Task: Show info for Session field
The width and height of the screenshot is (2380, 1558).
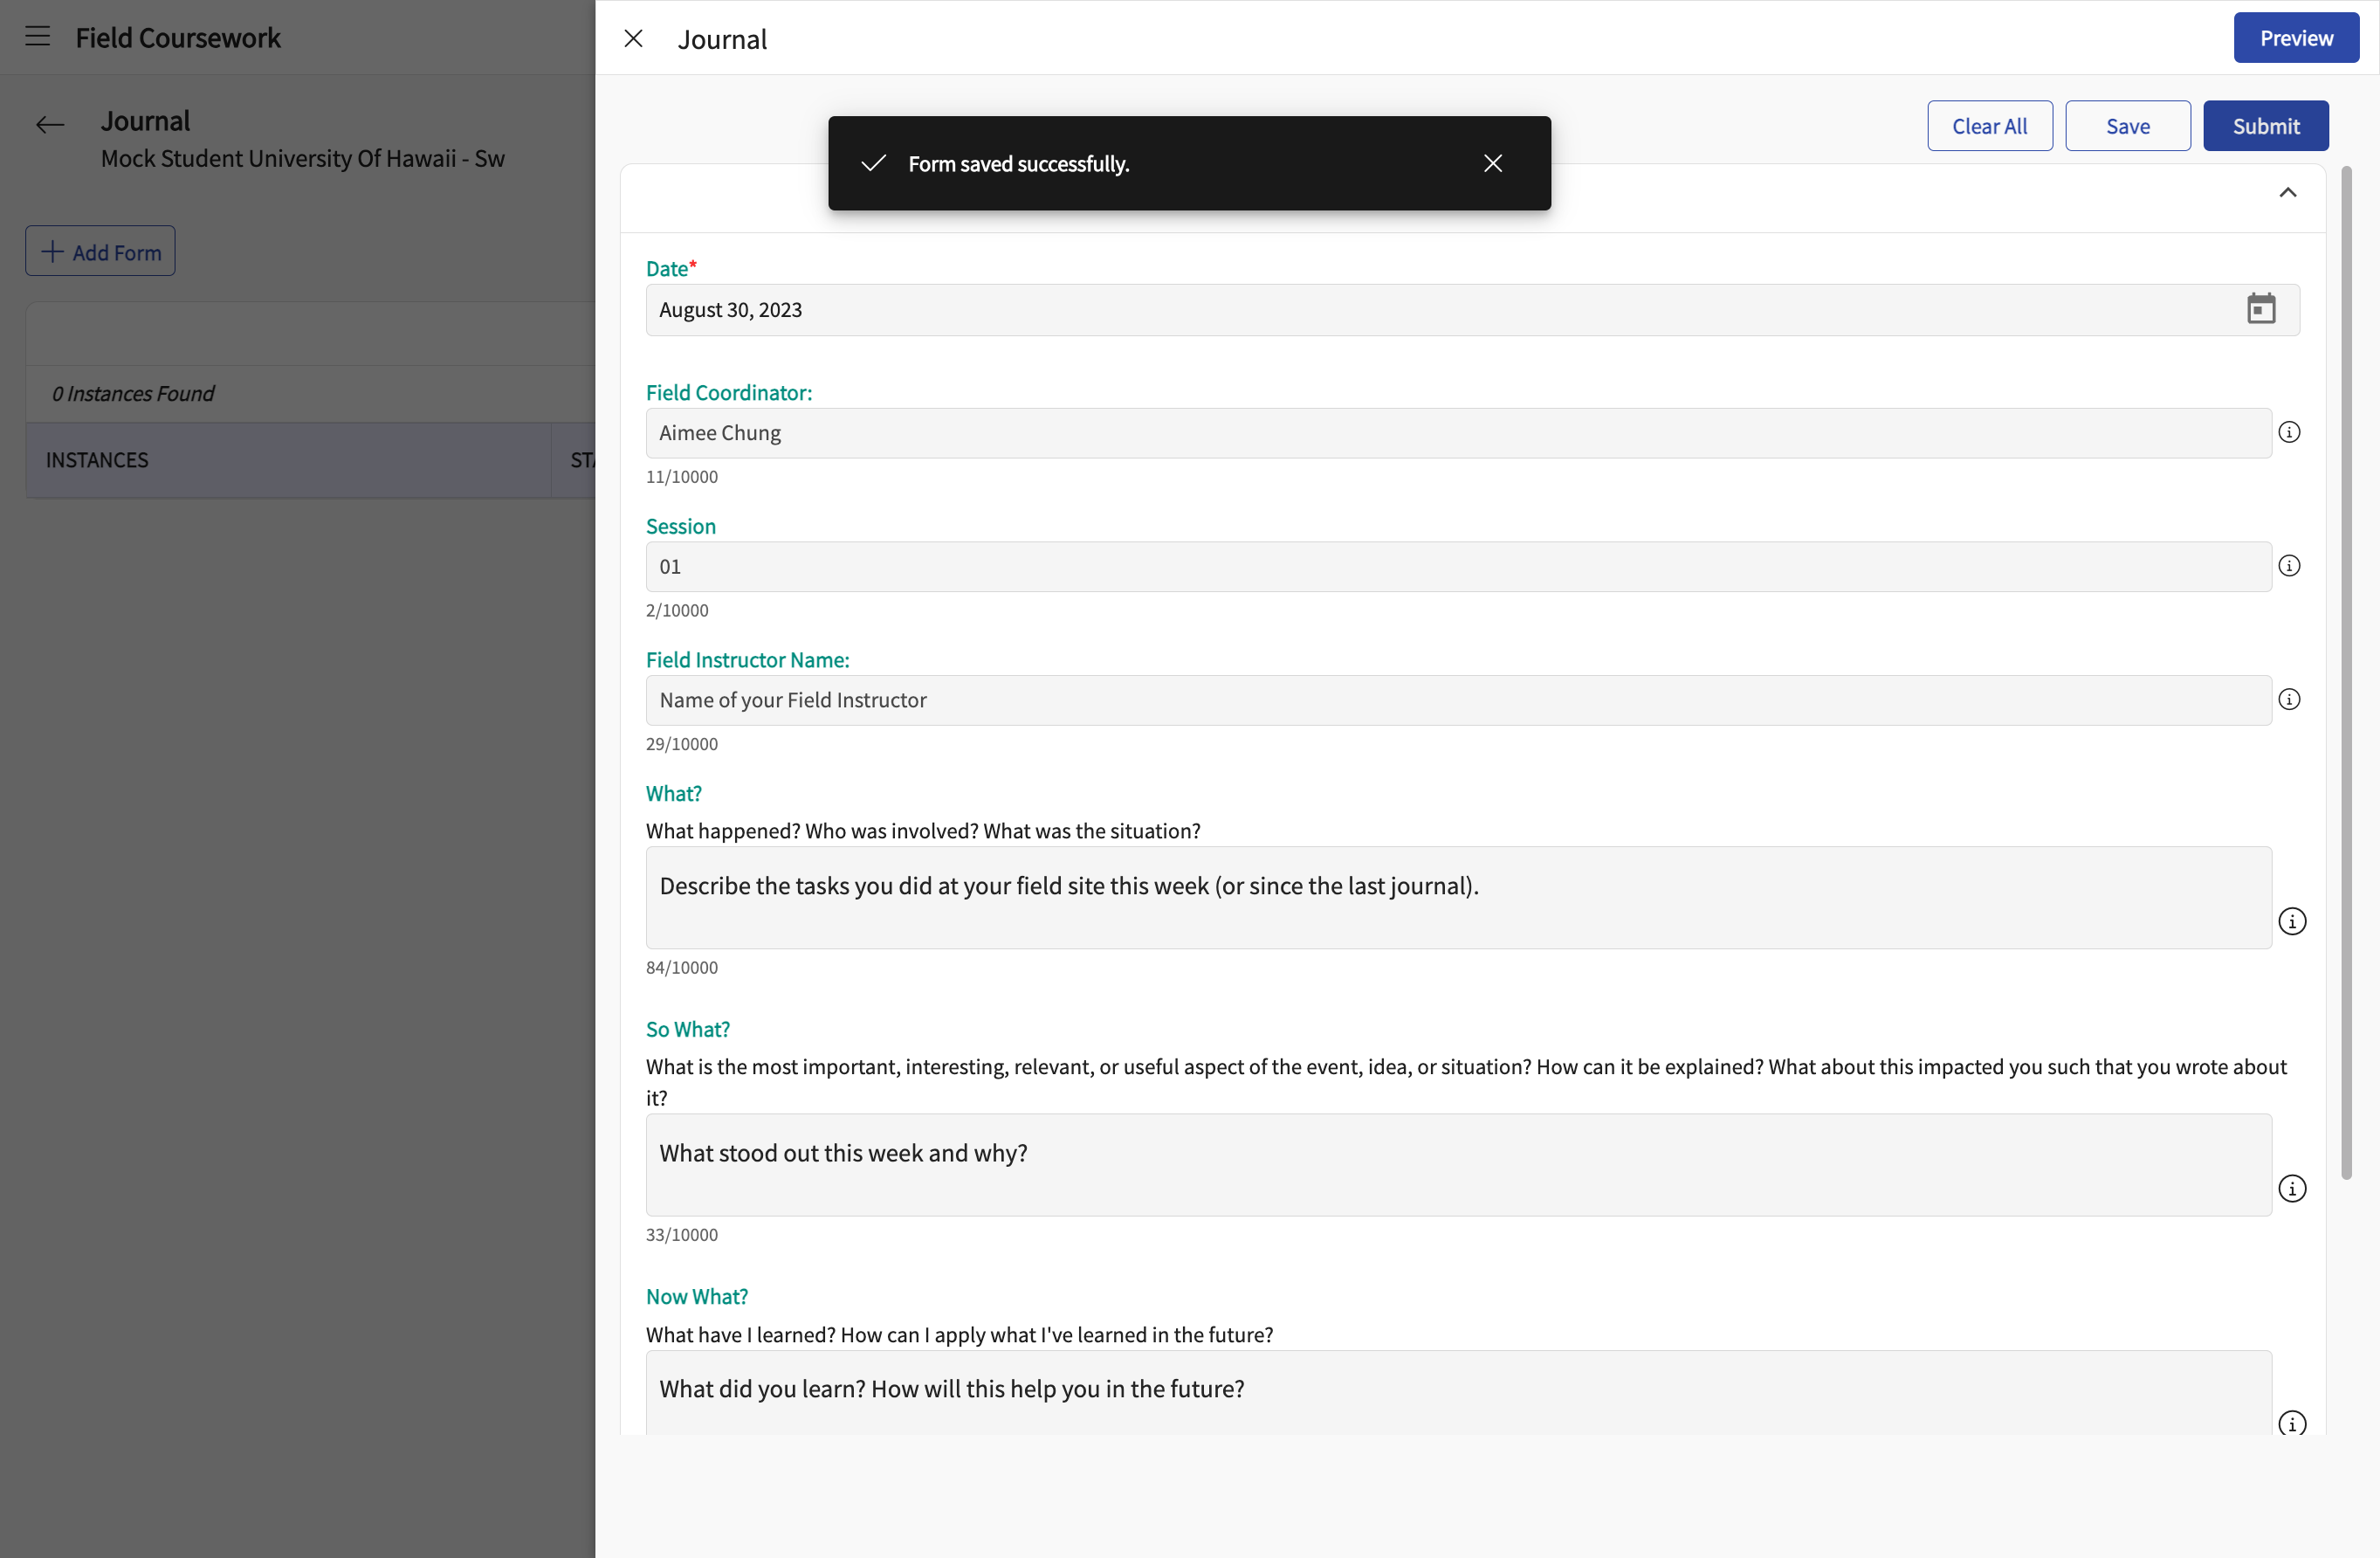Action: tap(2289, 566)
